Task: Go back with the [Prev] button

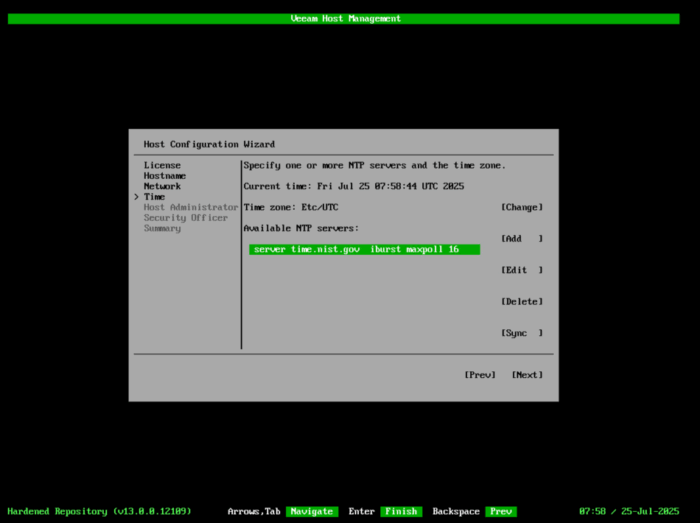Action: coord(480,375)
